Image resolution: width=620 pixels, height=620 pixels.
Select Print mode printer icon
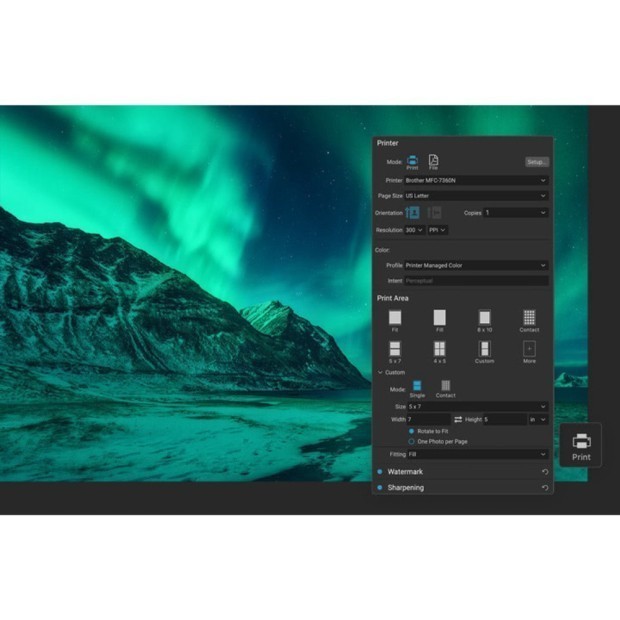(412, 160)
